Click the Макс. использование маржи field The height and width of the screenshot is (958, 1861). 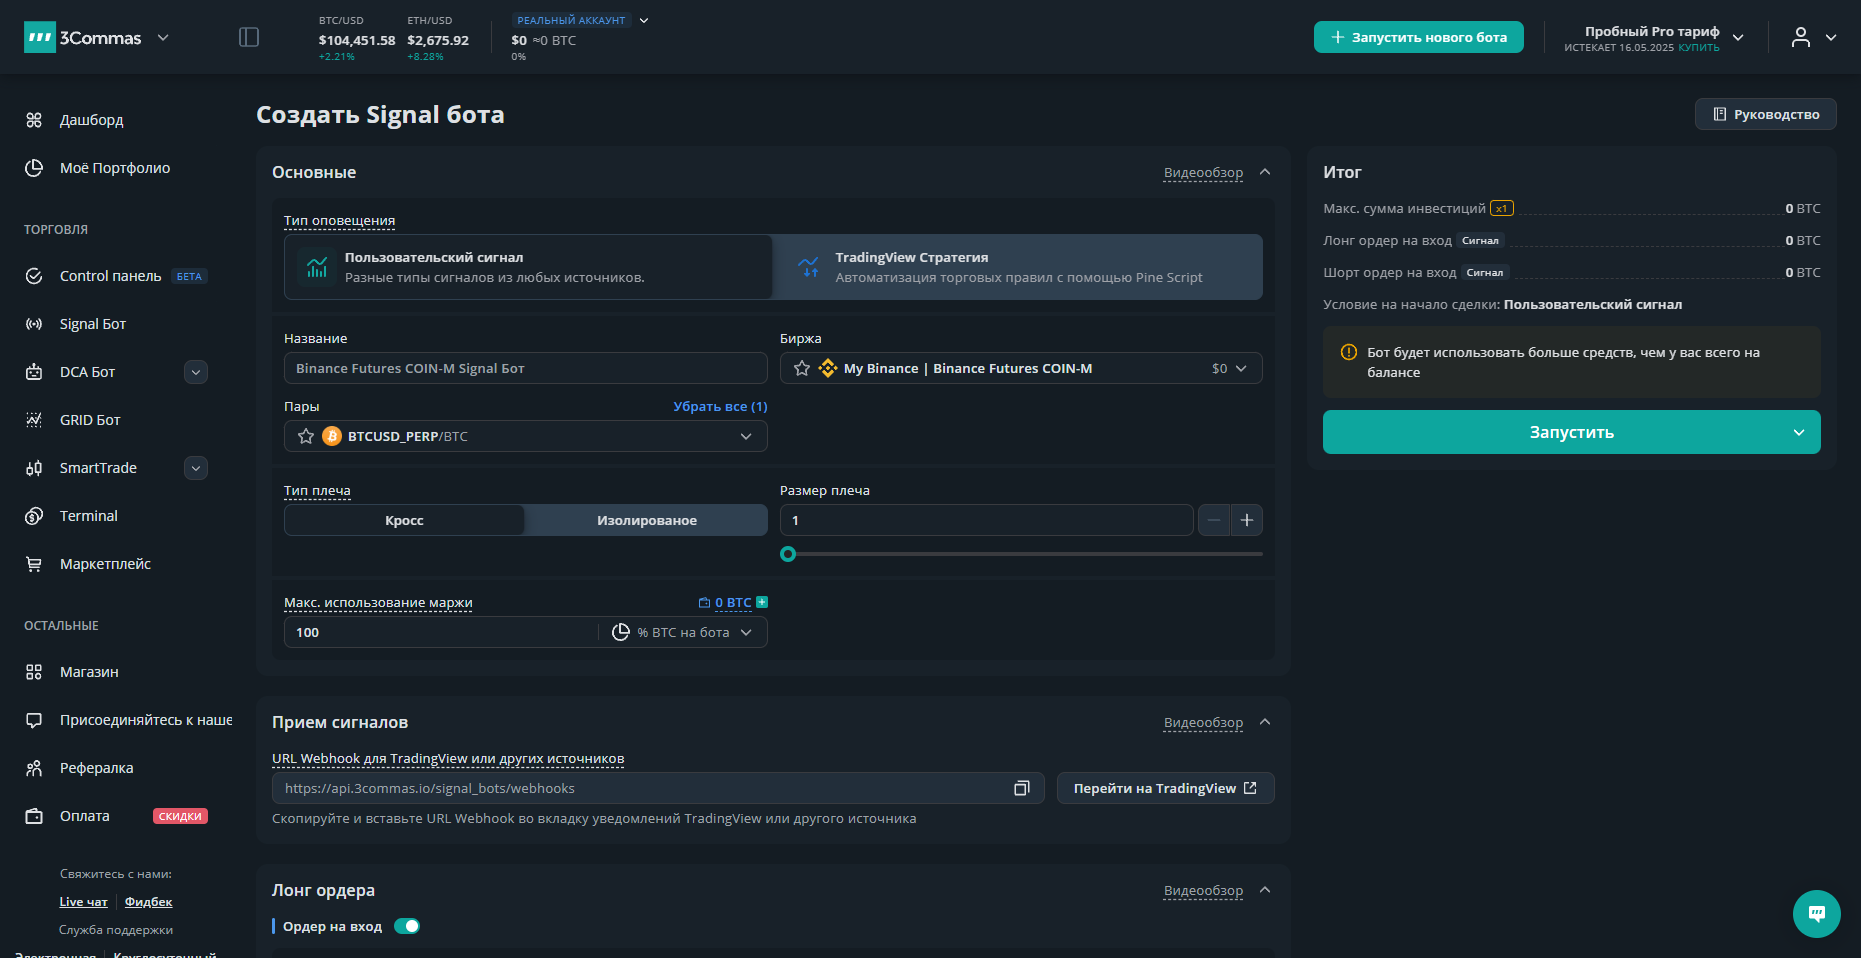coord(442,632)
